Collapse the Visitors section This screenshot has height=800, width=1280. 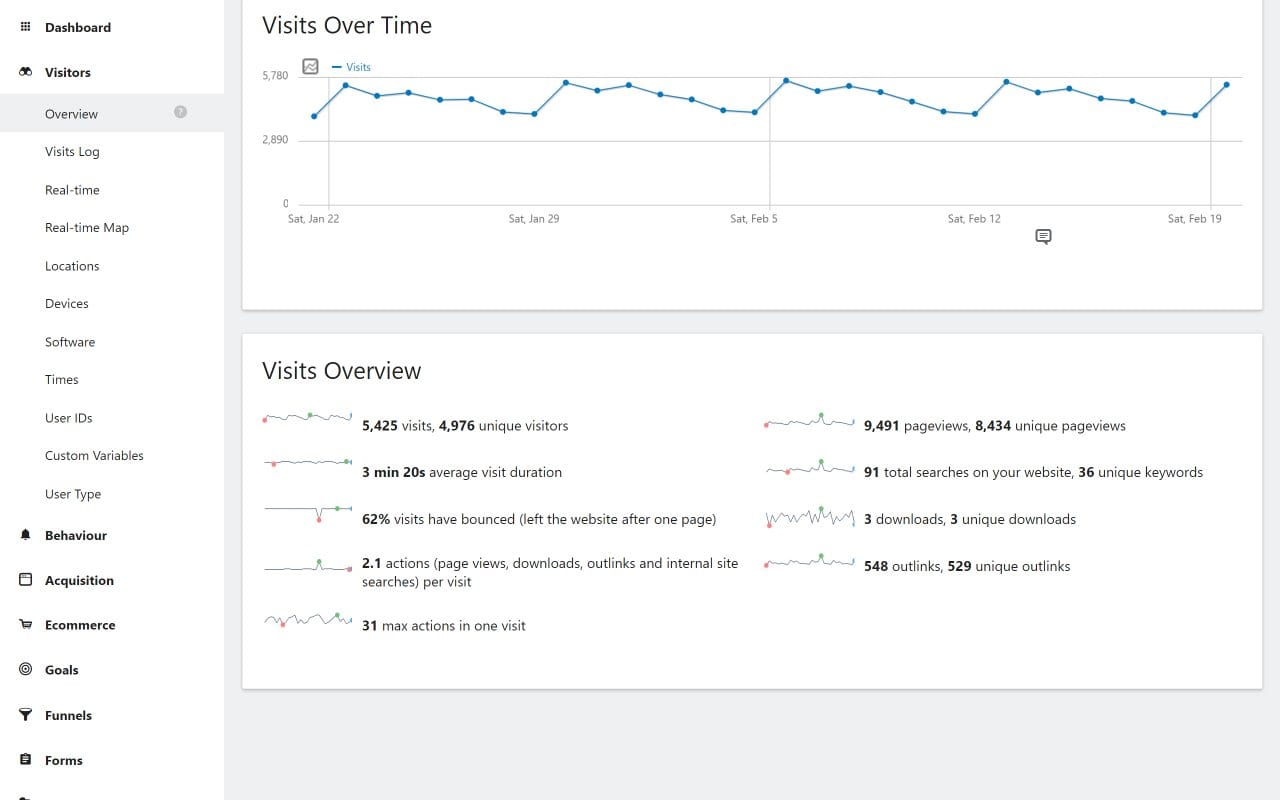pyautogui.click(x=67, y=72)
